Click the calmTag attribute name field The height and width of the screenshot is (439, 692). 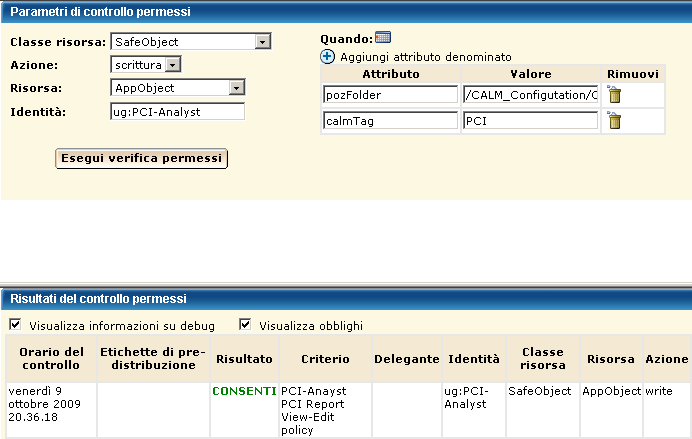tap(390, 120)
